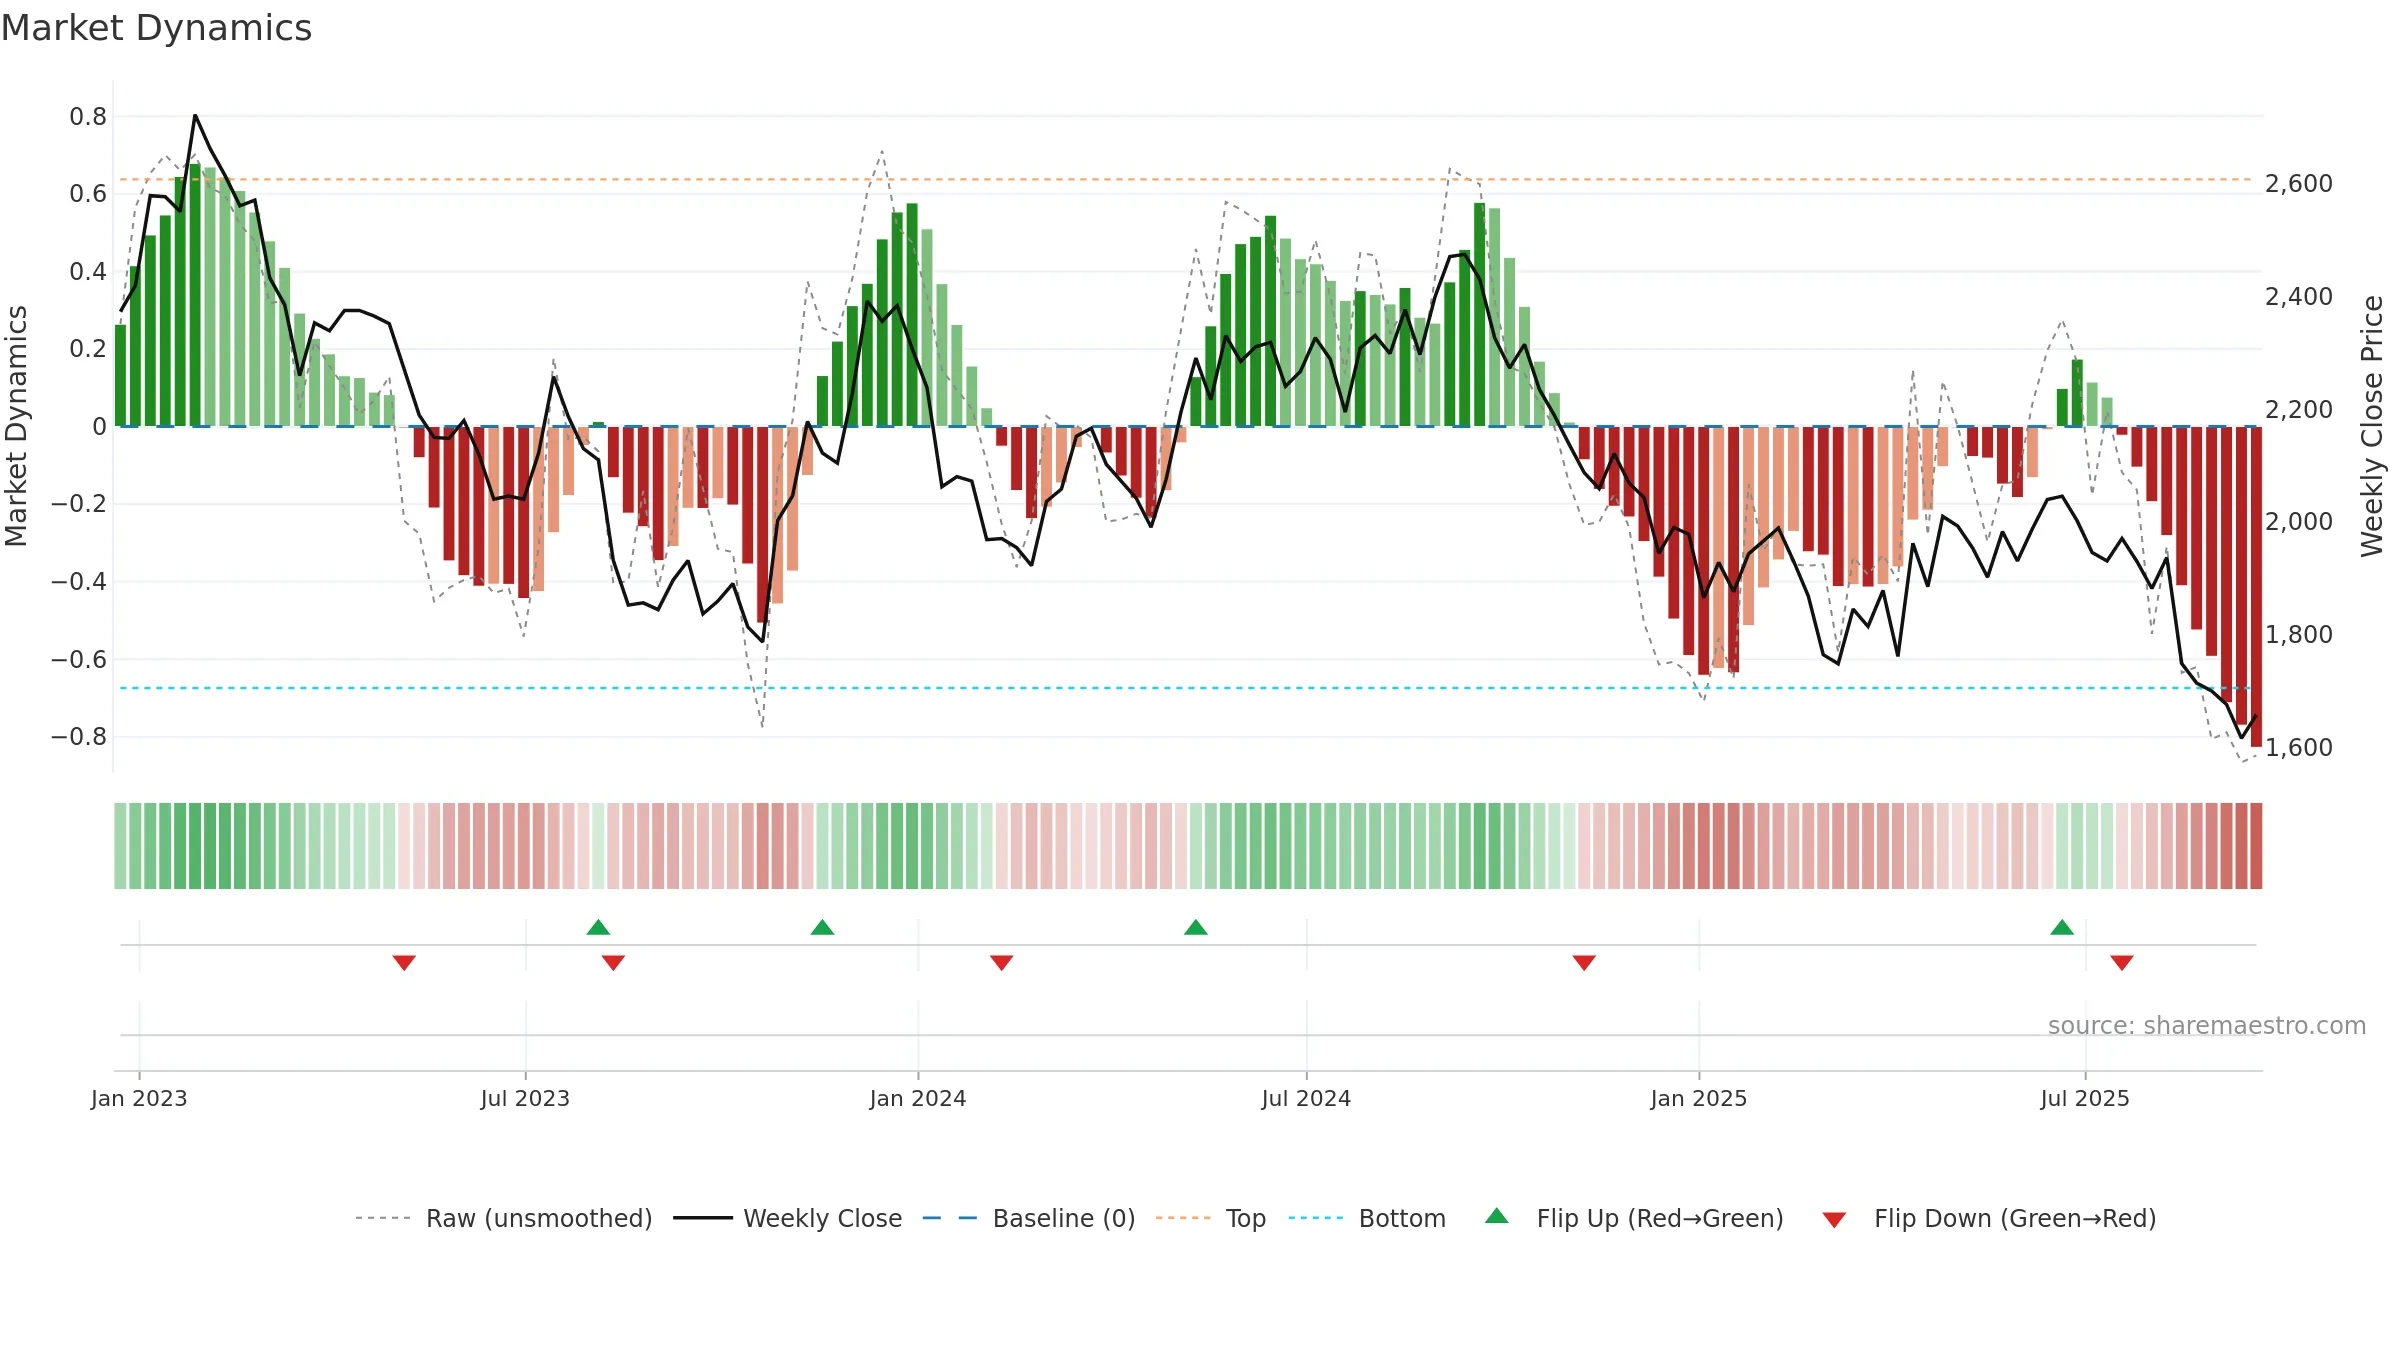Click the green Flip Up legend triangle
Screen dimensions: 2400x1350
[x=1496, y=1216]
